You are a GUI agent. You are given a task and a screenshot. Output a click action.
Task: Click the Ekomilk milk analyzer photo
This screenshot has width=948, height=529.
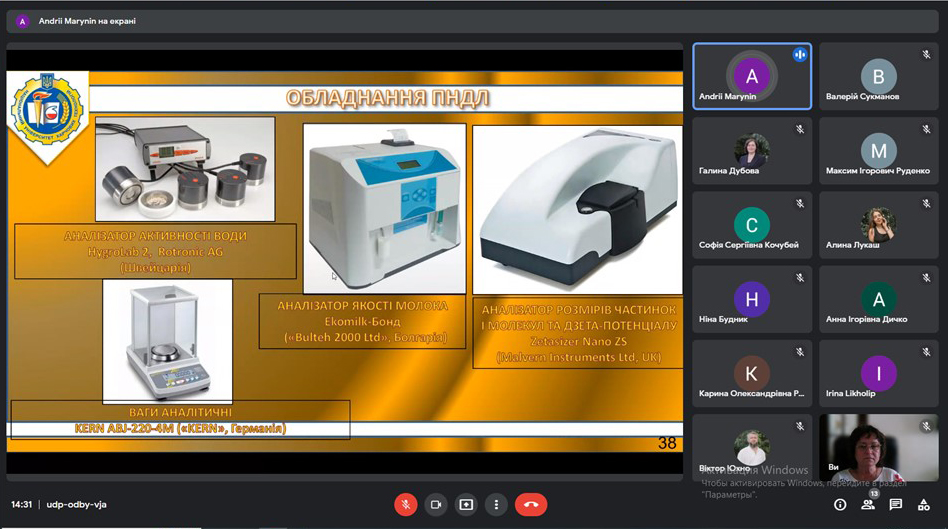click(385, 209)
